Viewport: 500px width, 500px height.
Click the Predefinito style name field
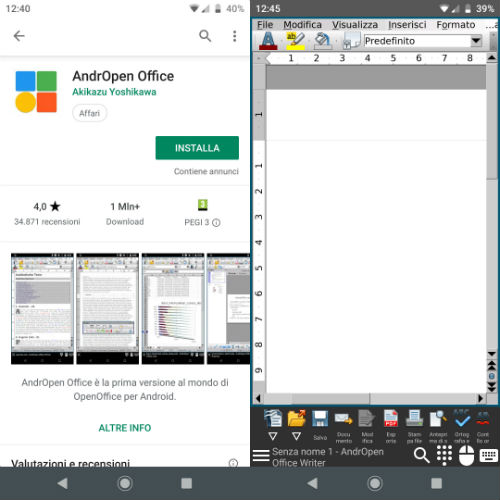417,41
